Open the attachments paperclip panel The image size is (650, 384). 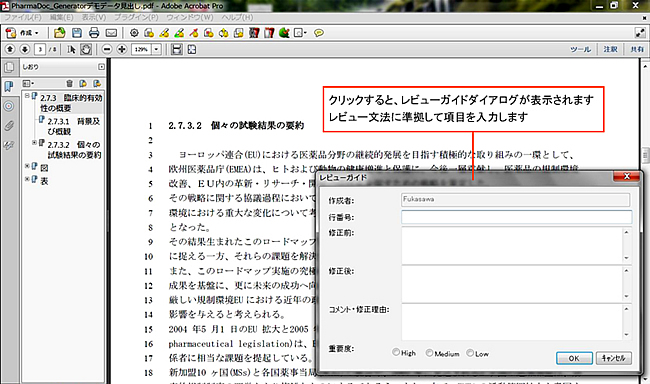click(x=9, y=125)
